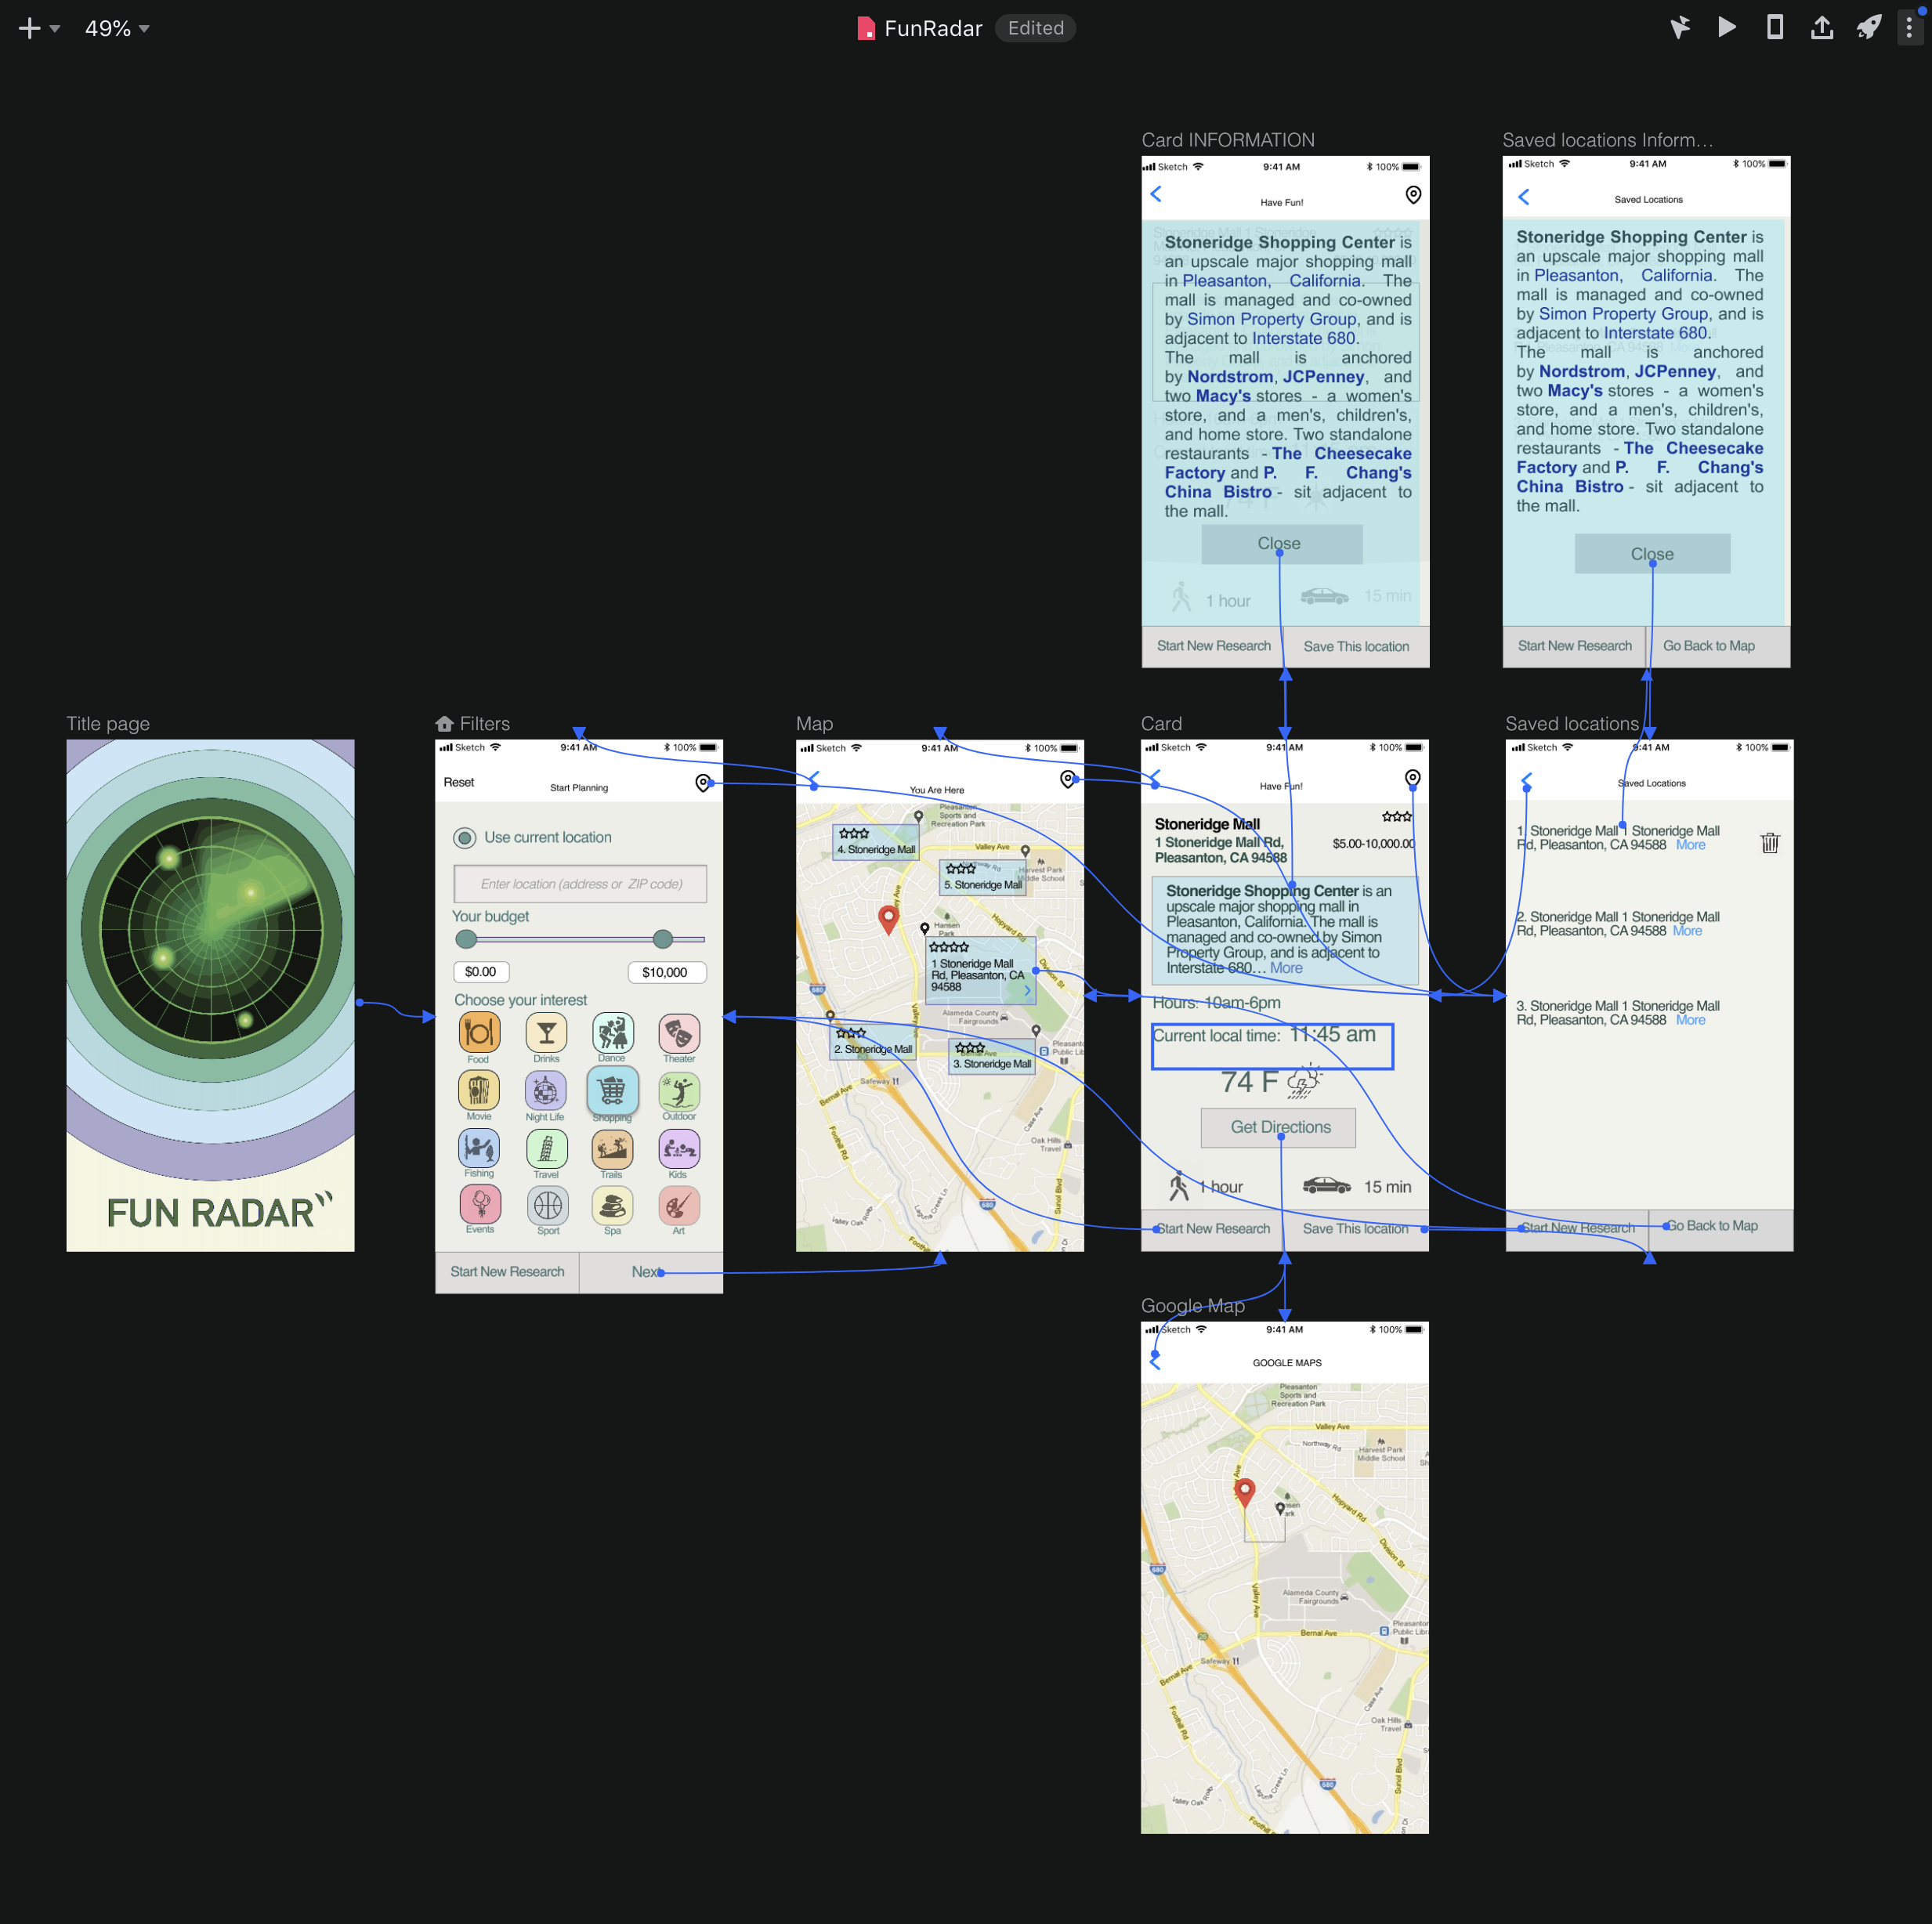
Task: Start the prototype preview play button
Action: [1727, 27]
